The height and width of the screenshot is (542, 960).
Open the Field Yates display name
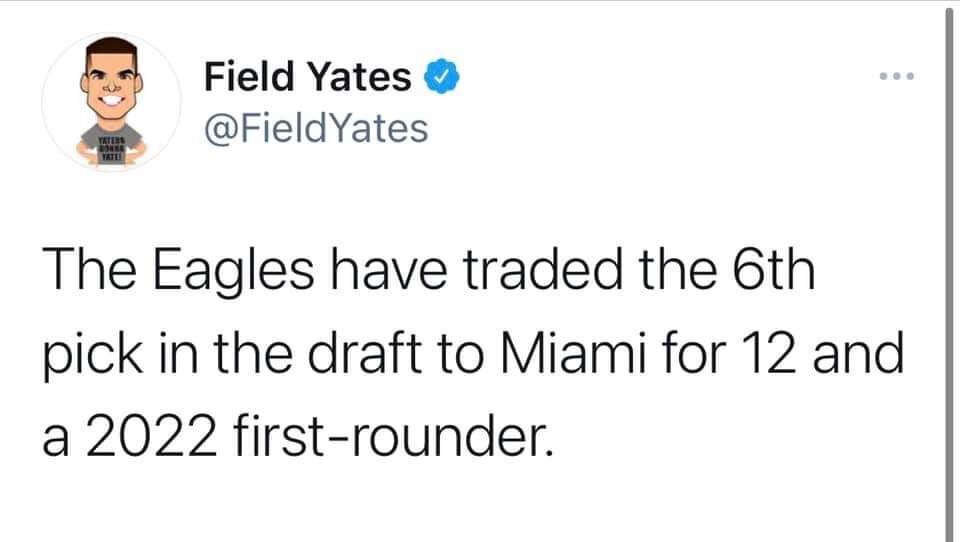point(308,77)
